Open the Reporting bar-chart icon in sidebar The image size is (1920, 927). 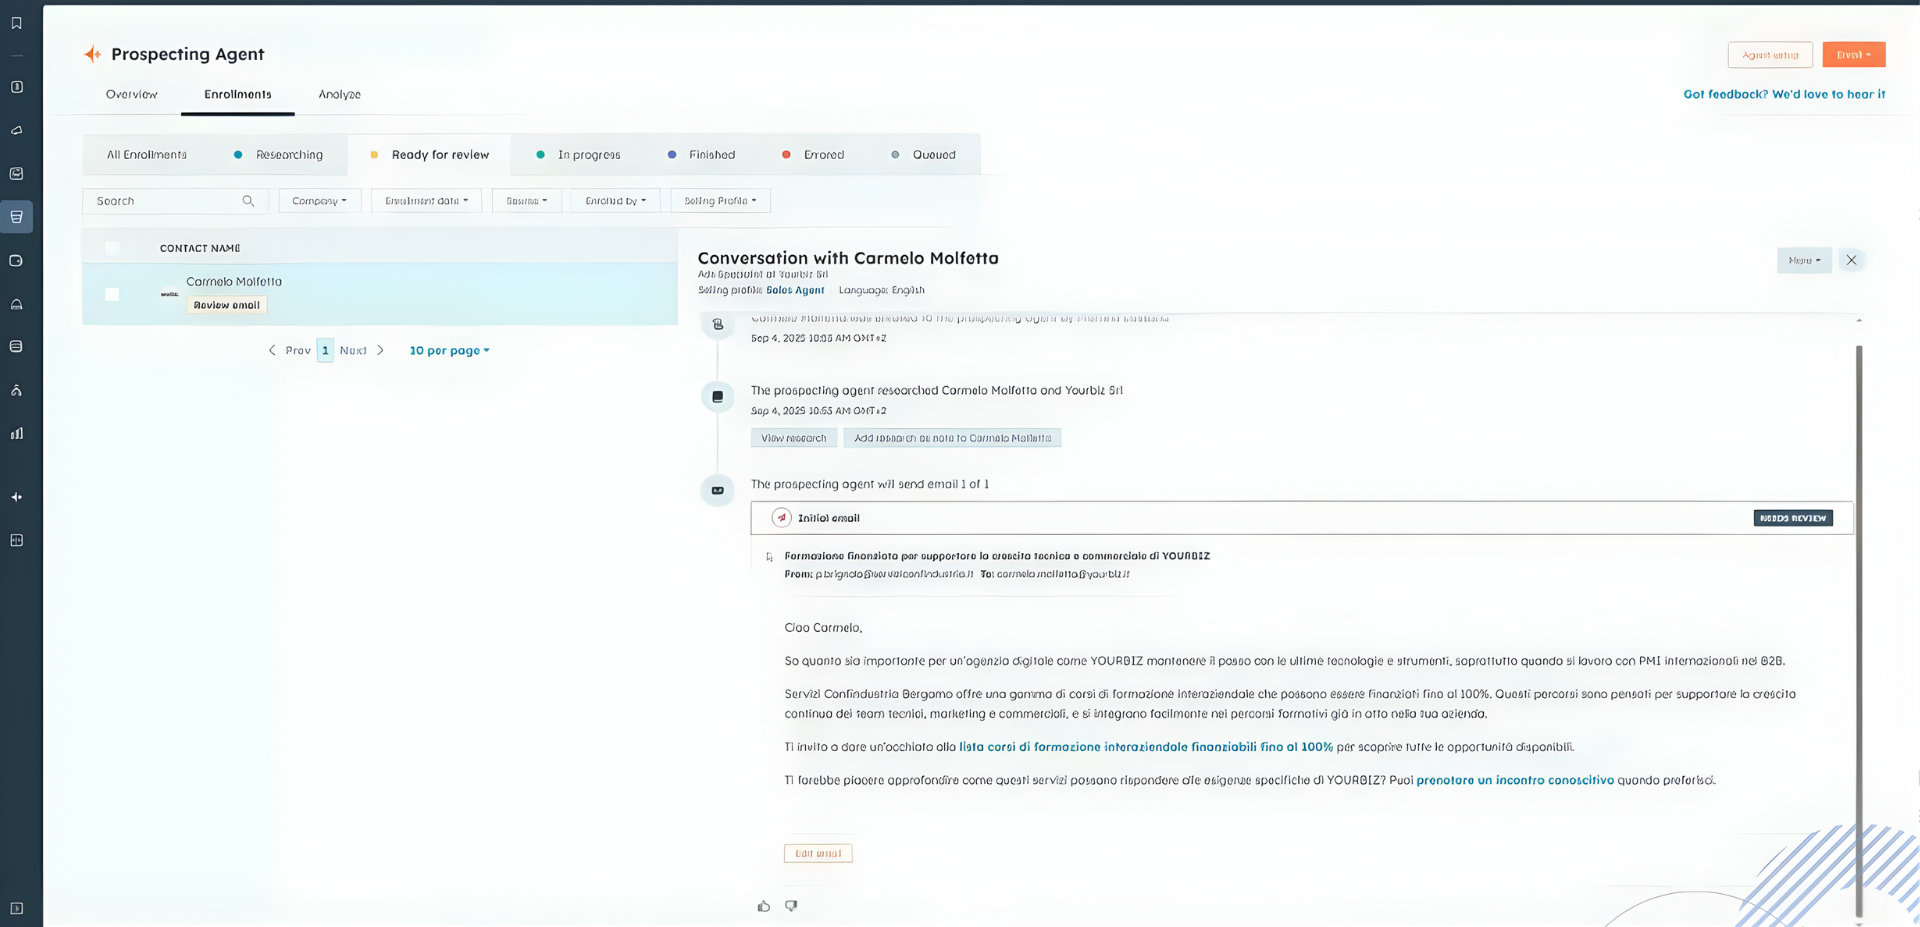[16, 433]
